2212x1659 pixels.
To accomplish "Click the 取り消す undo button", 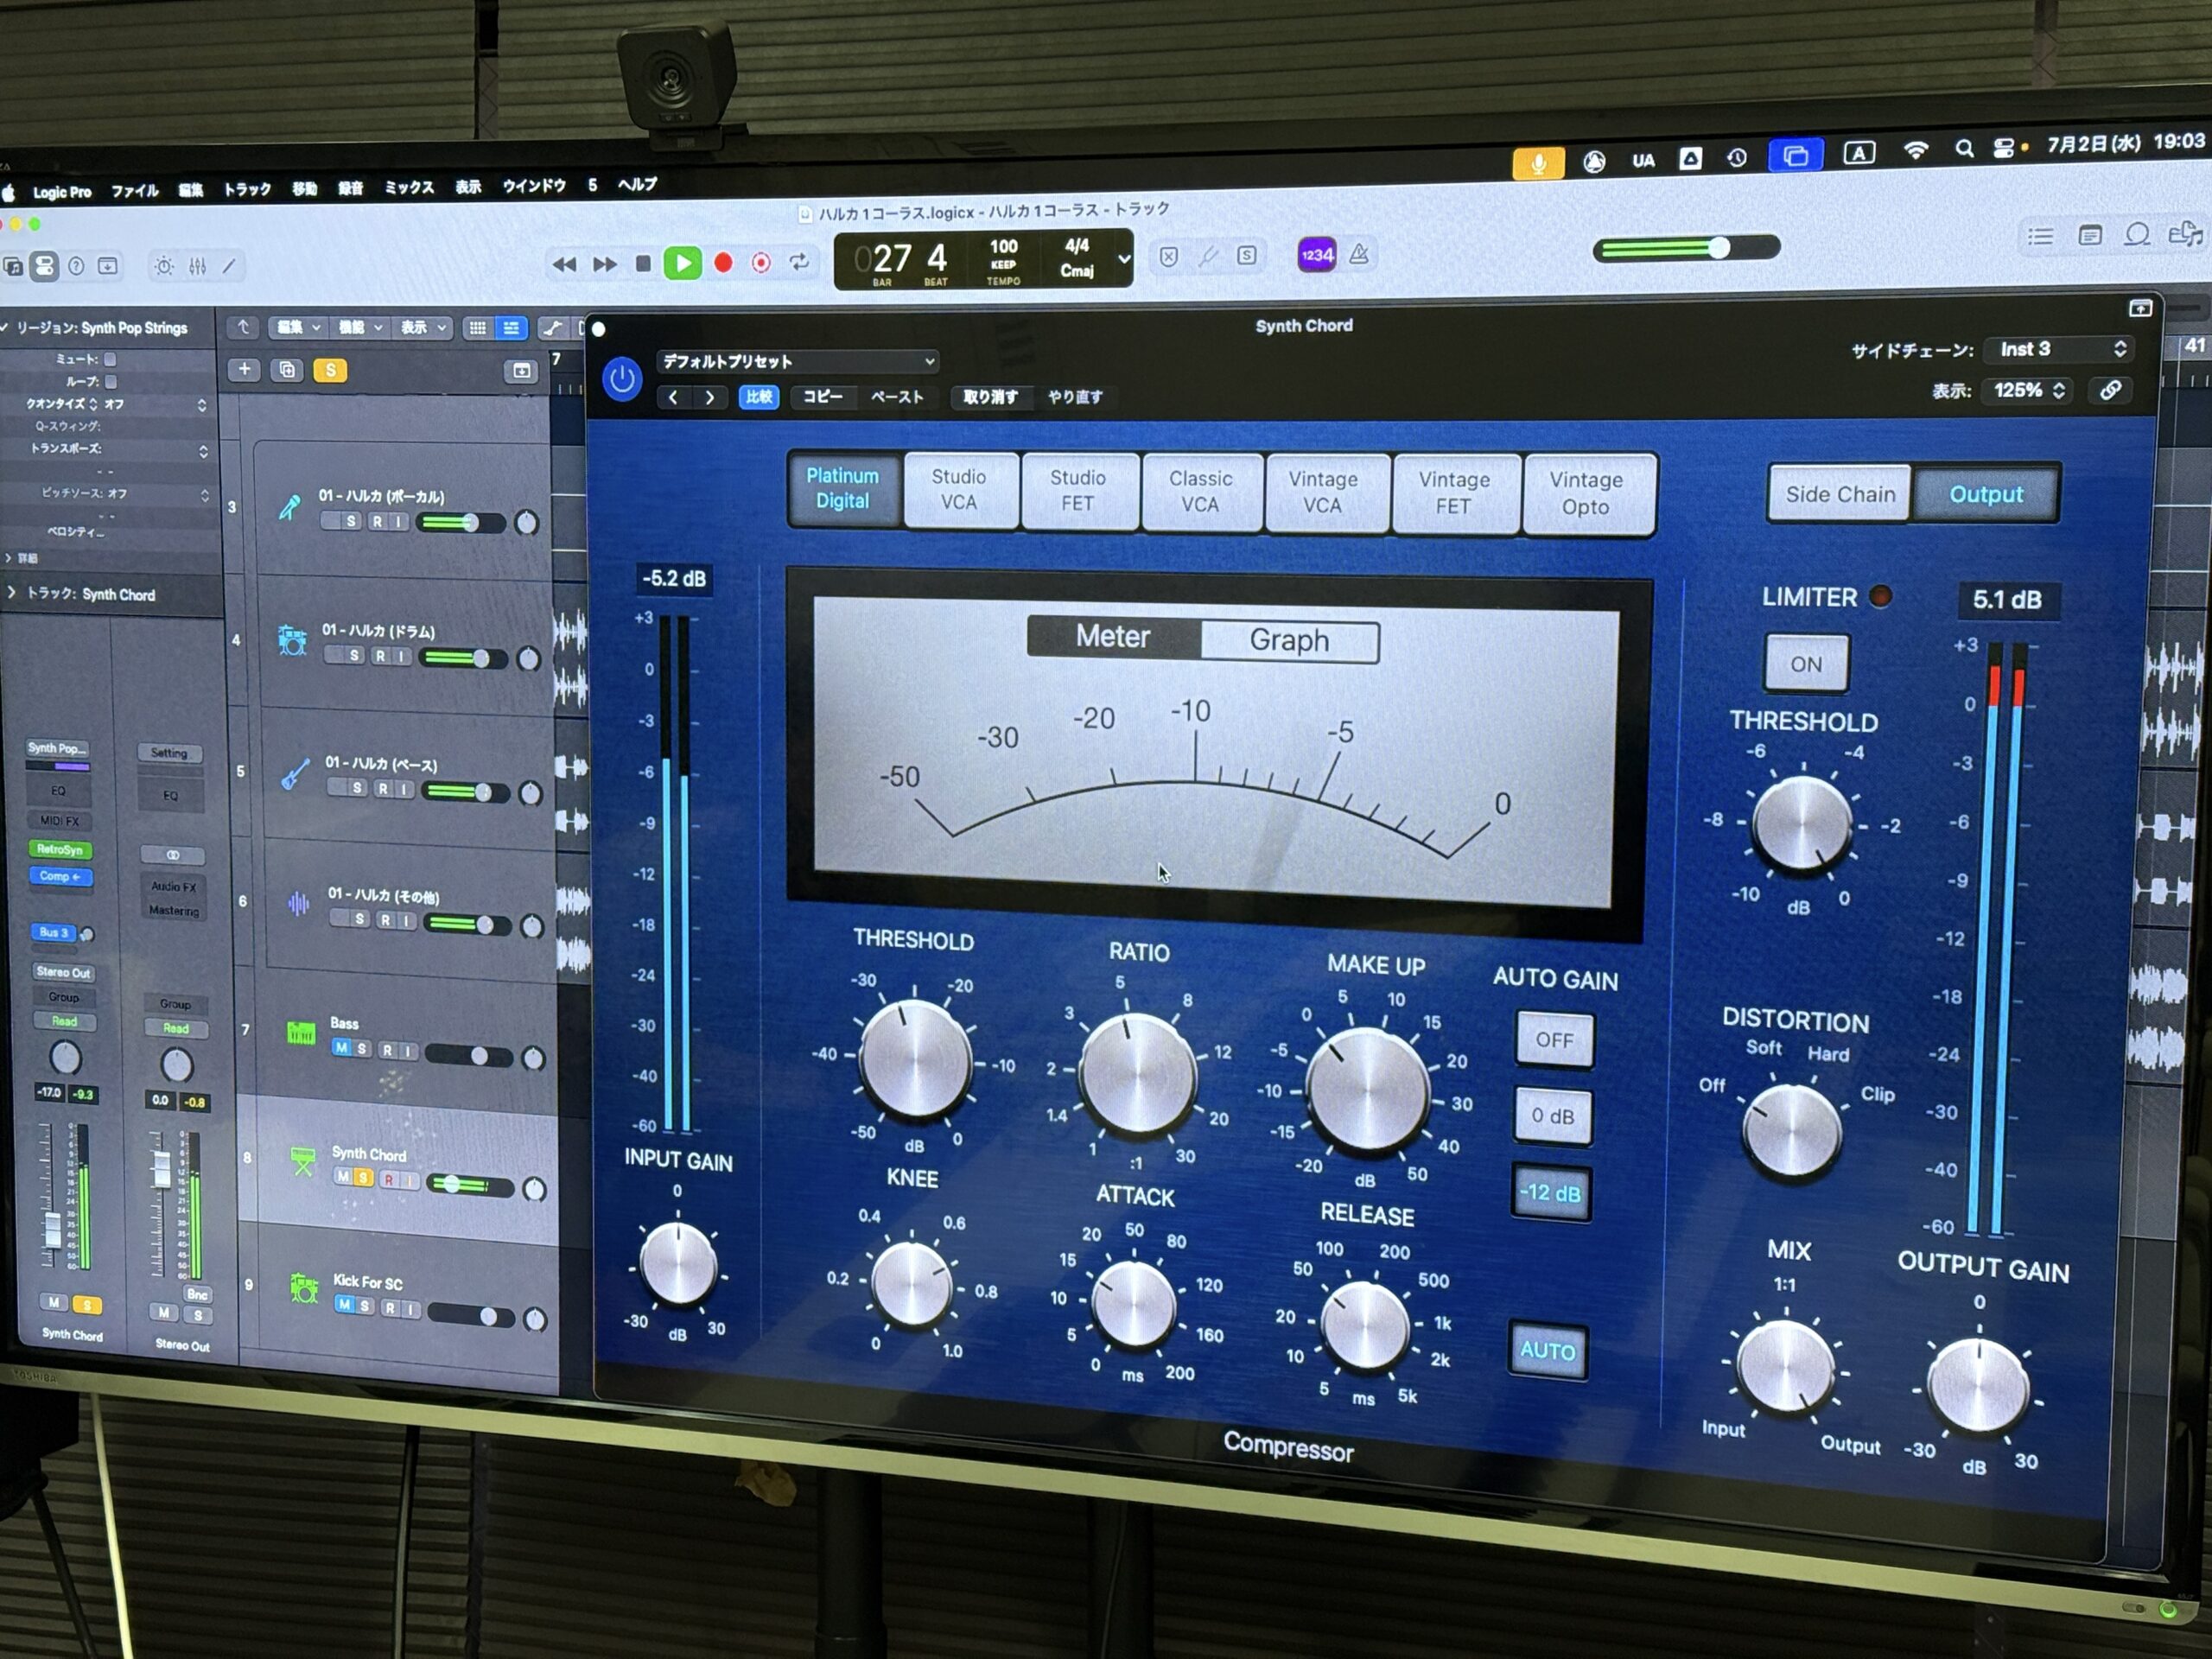I will [x=990, y=397].
